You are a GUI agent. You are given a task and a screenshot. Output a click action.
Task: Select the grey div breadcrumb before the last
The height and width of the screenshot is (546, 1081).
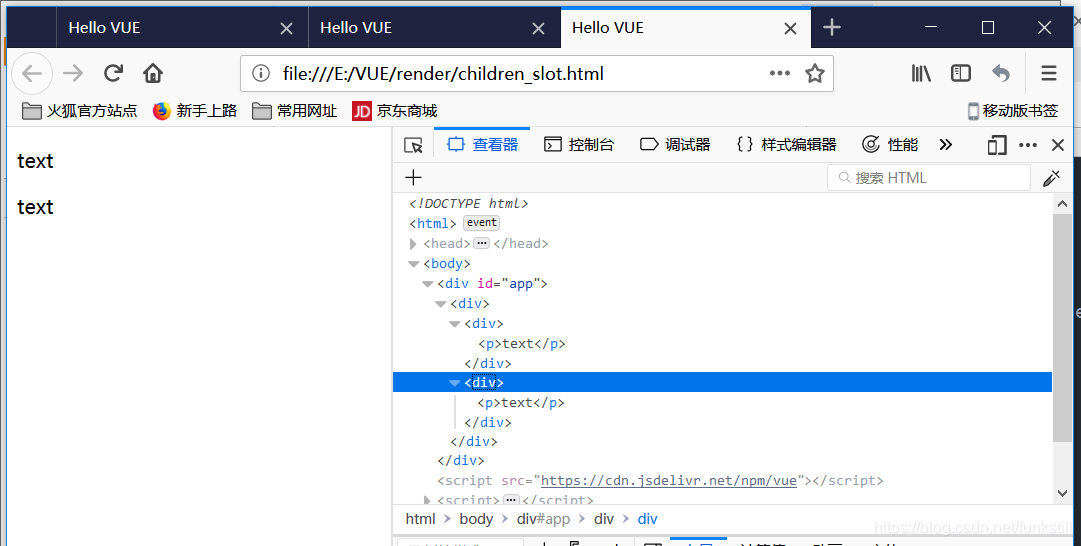(x=604, y=519)
